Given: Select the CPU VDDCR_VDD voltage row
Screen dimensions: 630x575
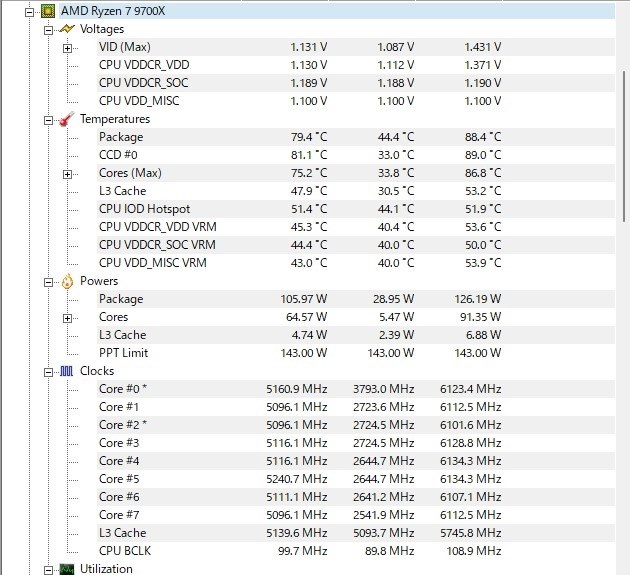Looking at the screenshot, I should point(356,65).
